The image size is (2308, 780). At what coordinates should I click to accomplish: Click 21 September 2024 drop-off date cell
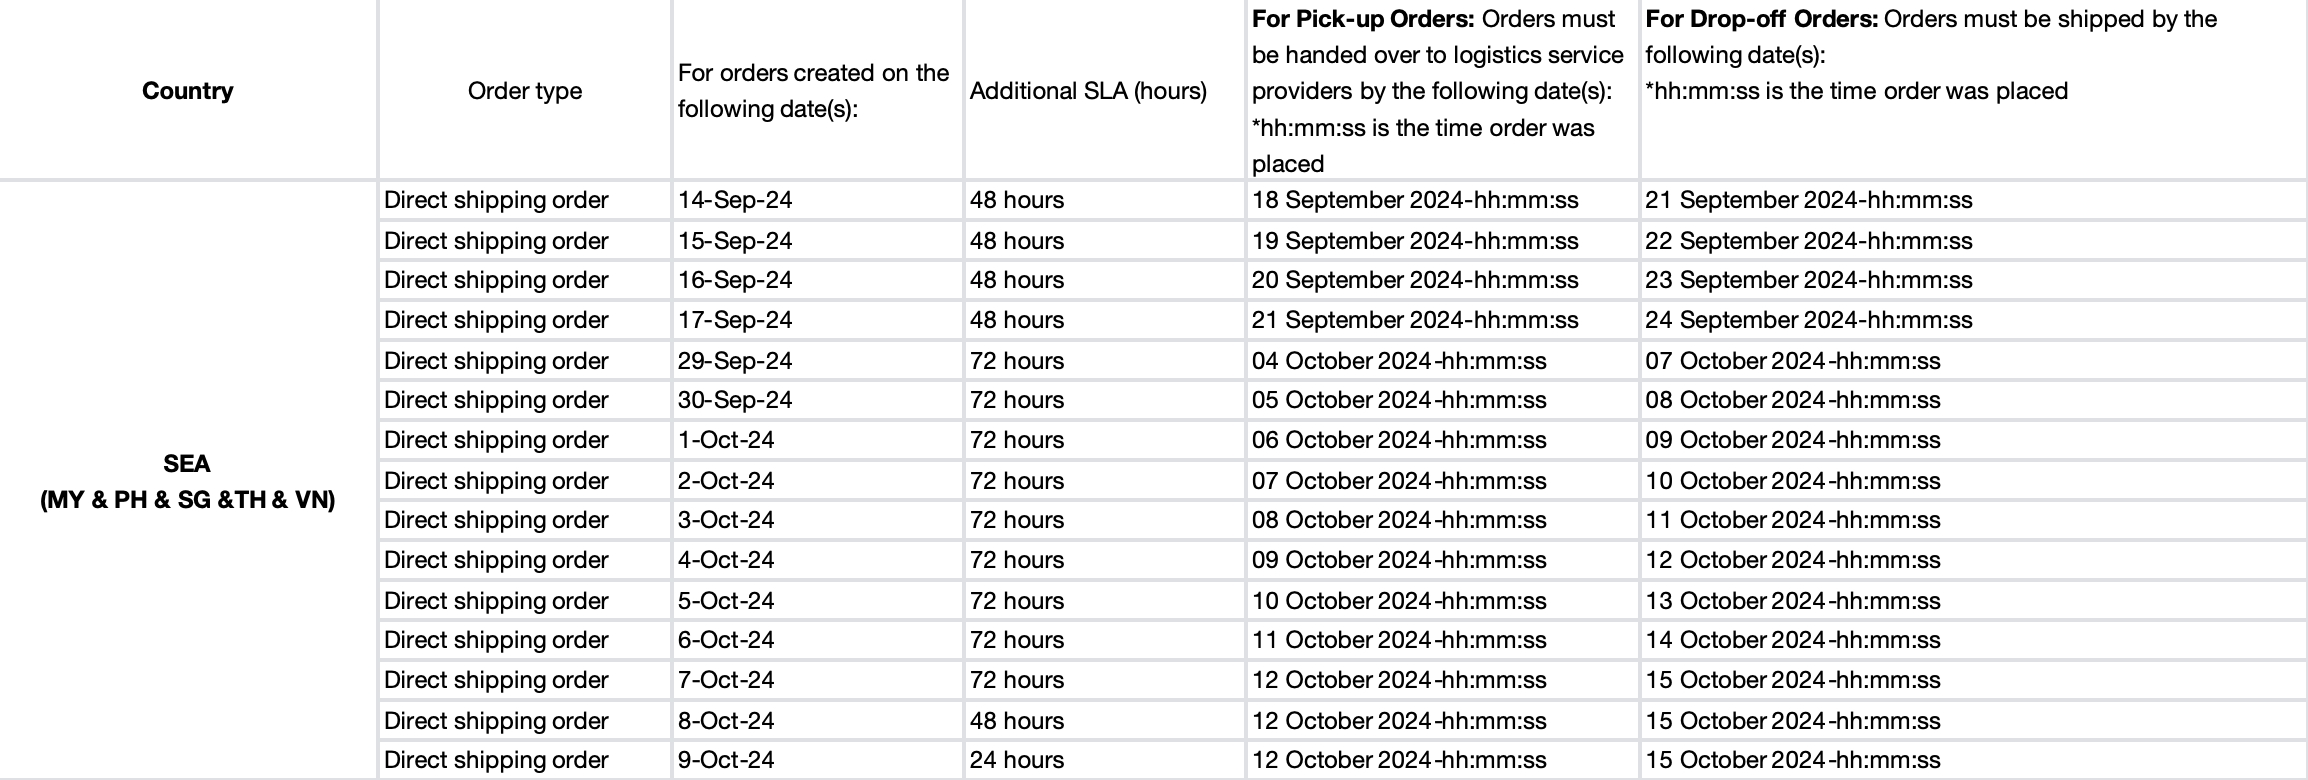point(1808,200)
